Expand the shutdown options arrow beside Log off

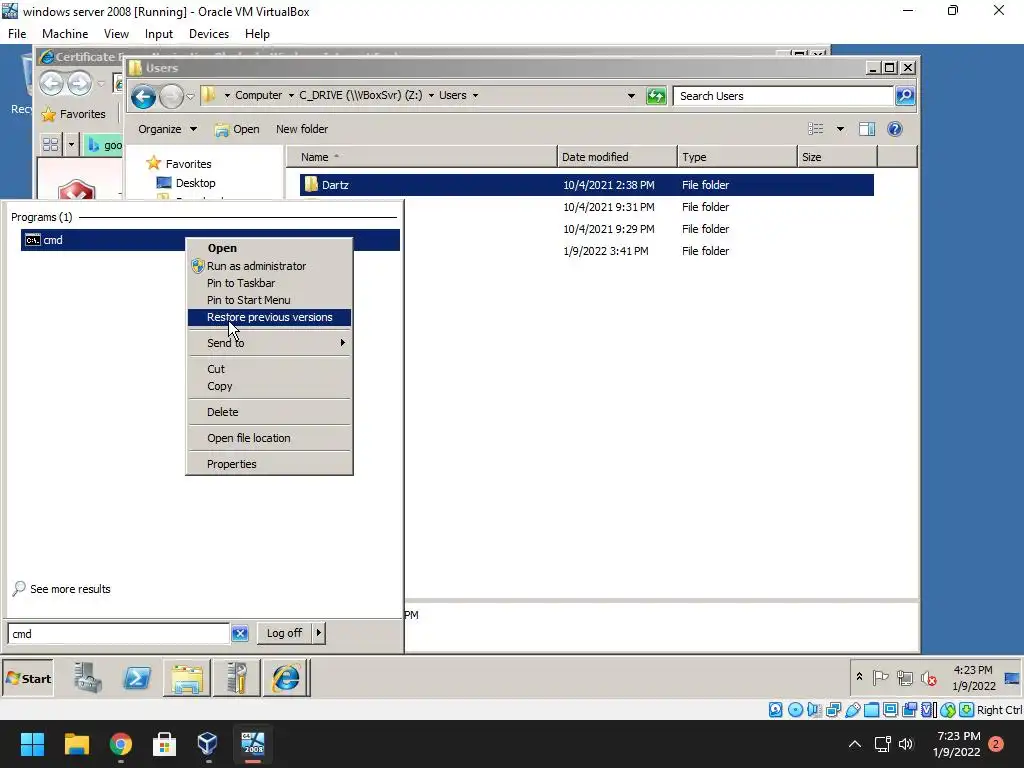point(319,633)
